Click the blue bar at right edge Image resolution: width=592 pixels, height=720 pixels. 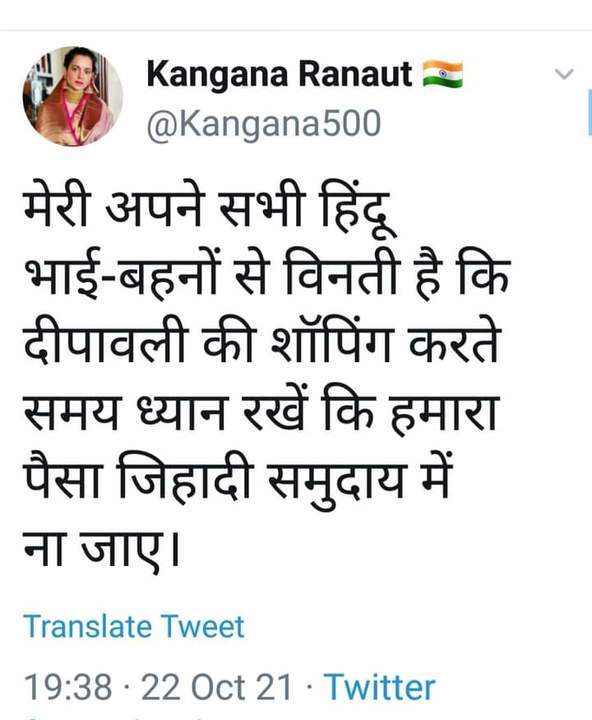pos(590,113)
